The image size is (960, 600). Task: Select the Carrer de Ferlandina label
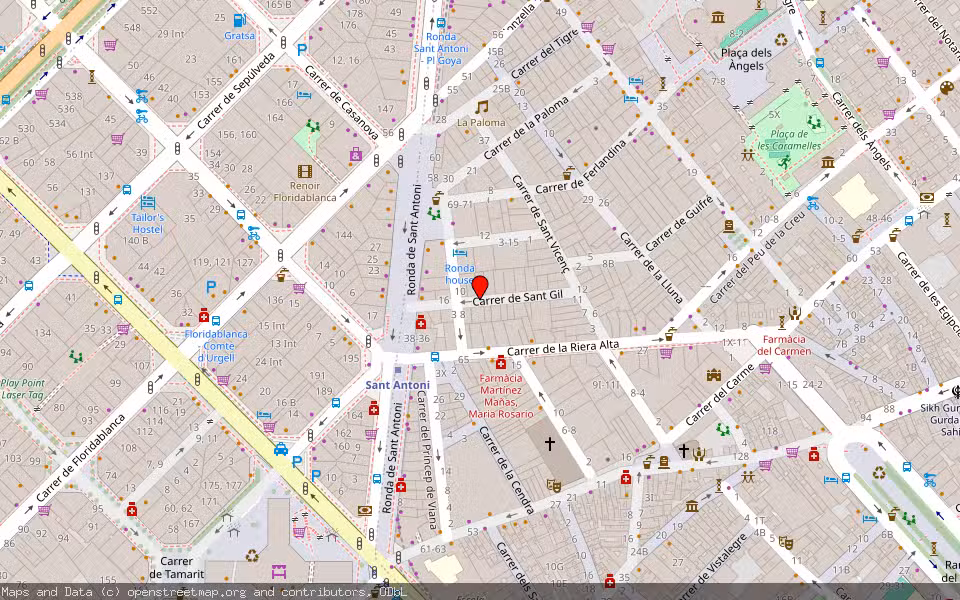(581, 167)
